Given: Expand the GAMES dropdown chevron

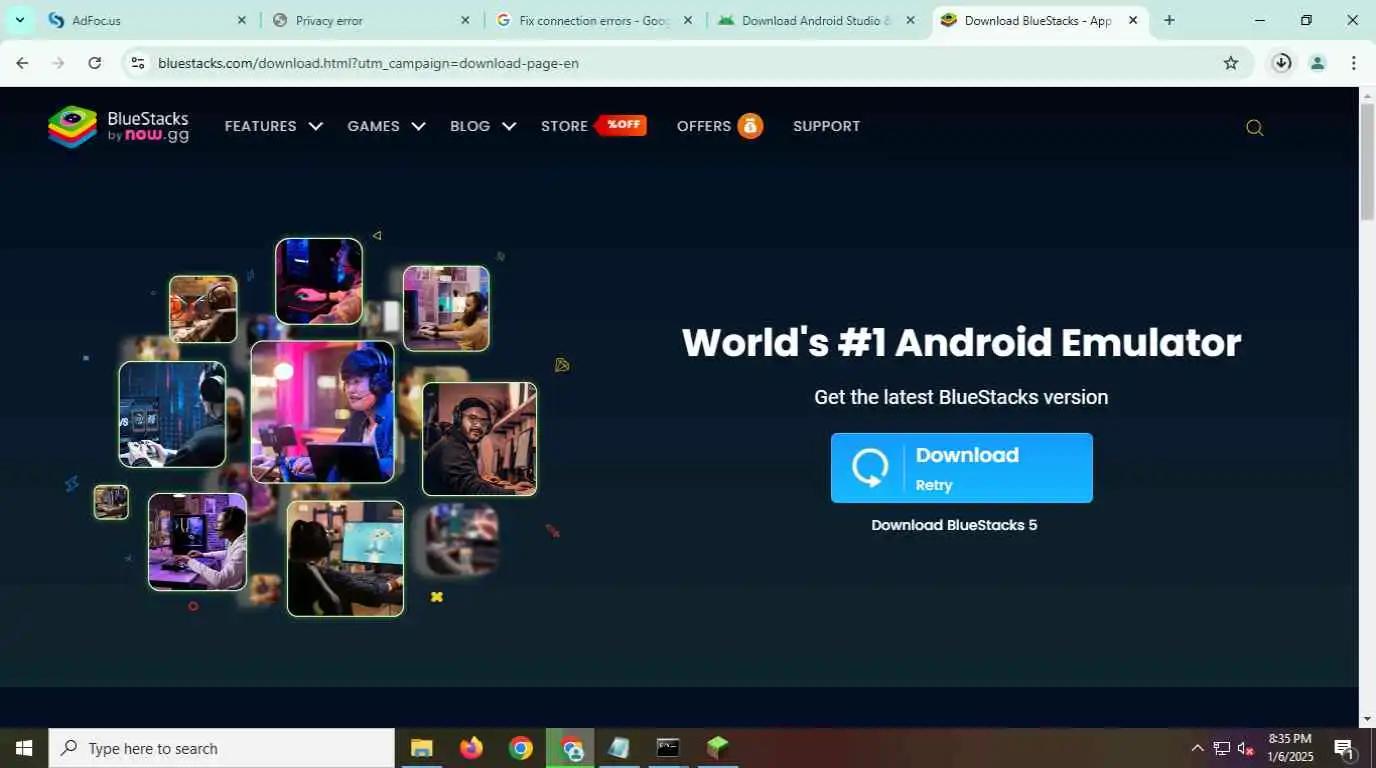Looking at the screenshot, I should (418, 126).
